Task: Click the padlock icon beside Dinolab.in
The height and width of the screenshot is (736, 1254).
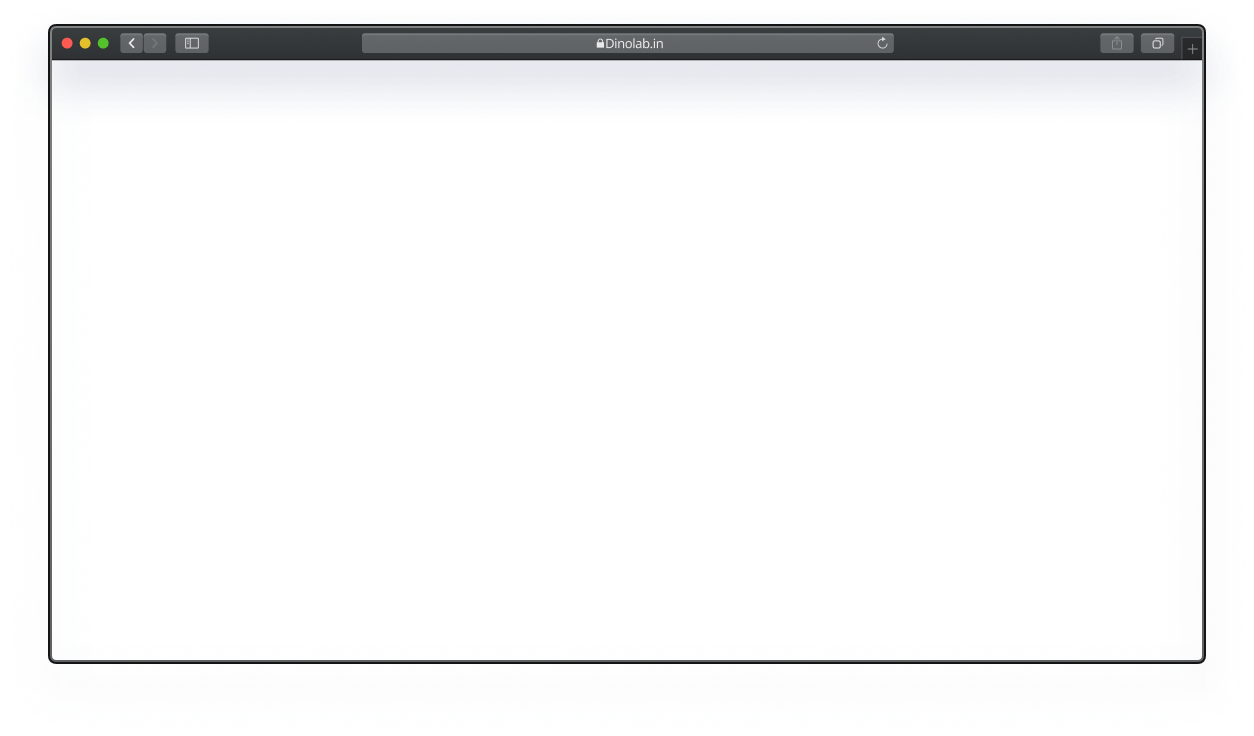Action: (600, 44)
